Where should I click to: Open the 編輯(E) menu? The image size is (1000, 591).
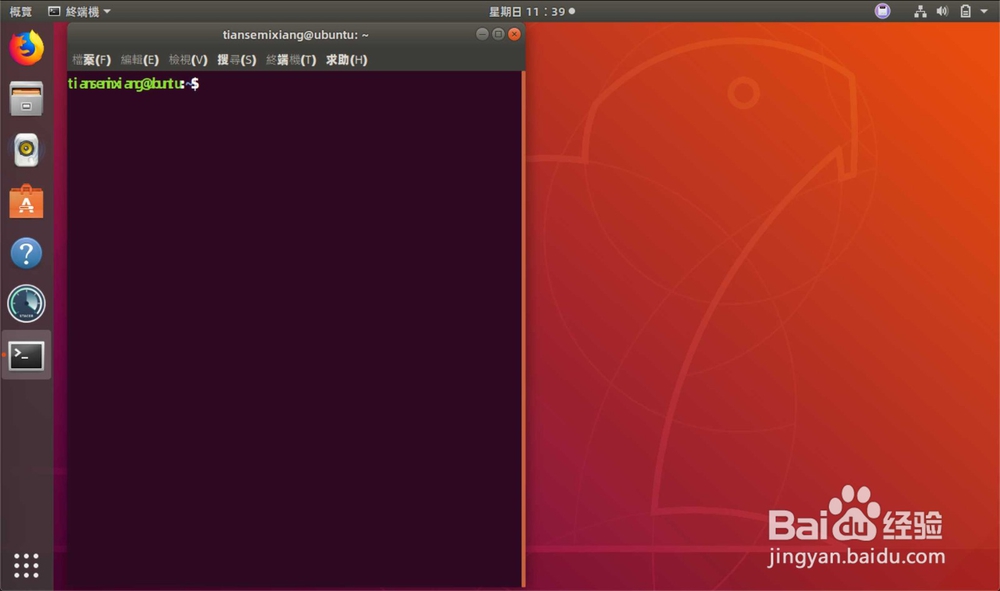tap(140, 59)
